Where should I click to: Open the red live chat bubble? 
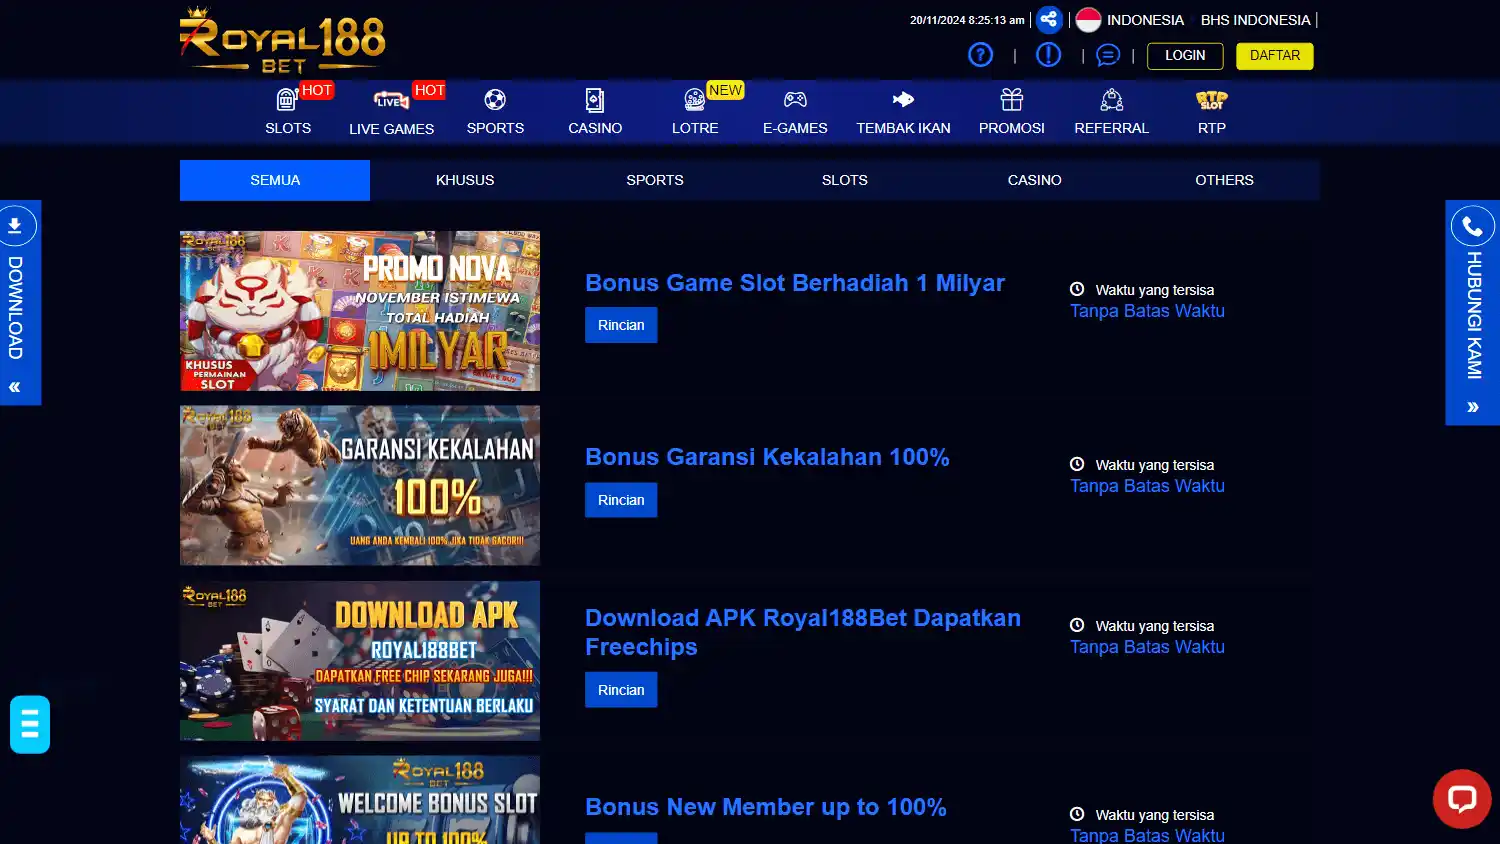pos(1462,799)
